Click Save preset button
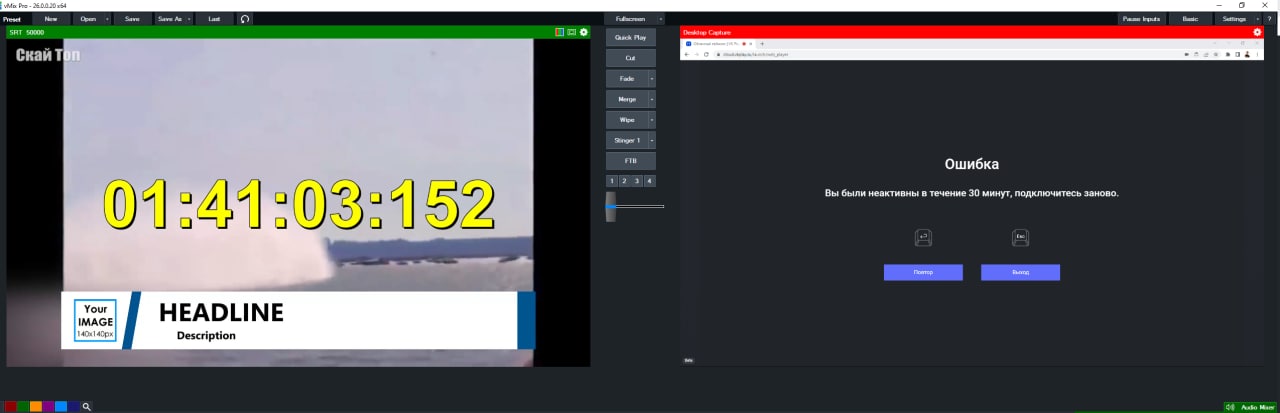 132,18
